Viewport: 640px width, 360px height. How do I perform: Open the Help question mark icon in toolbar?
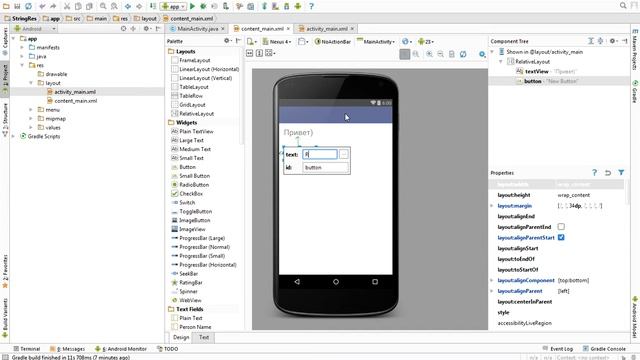coord(311,6)
